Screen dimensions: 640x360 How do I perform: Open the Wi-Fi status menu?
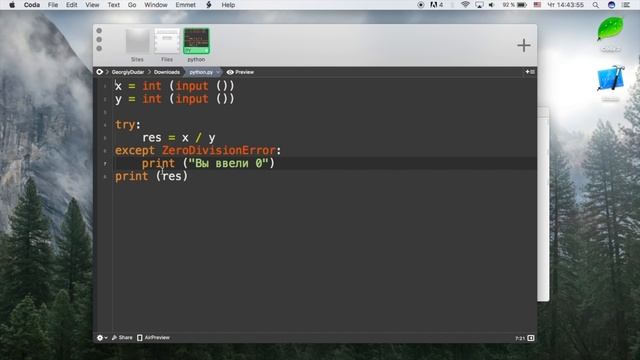coord(465,5)
